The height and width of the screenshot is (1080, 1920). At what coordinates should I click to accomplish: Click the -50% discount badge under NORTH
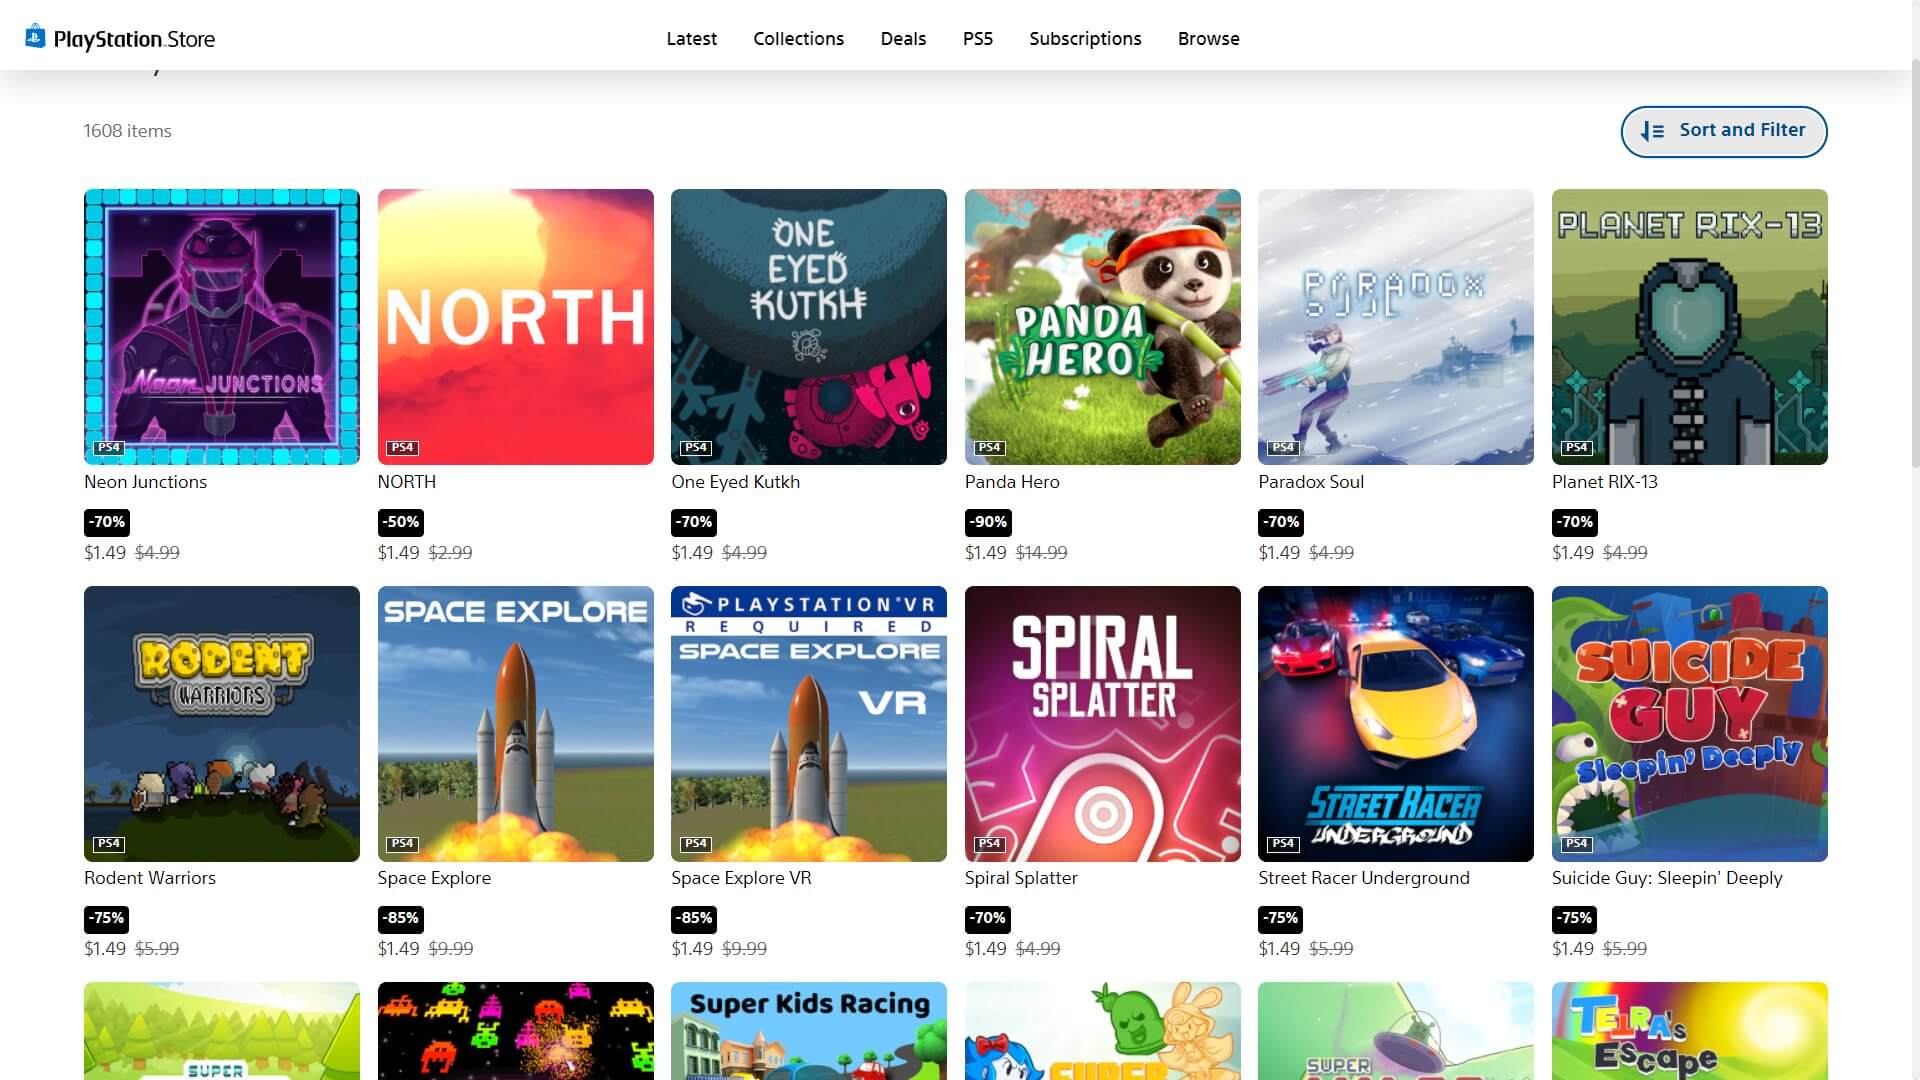[401, 522]
